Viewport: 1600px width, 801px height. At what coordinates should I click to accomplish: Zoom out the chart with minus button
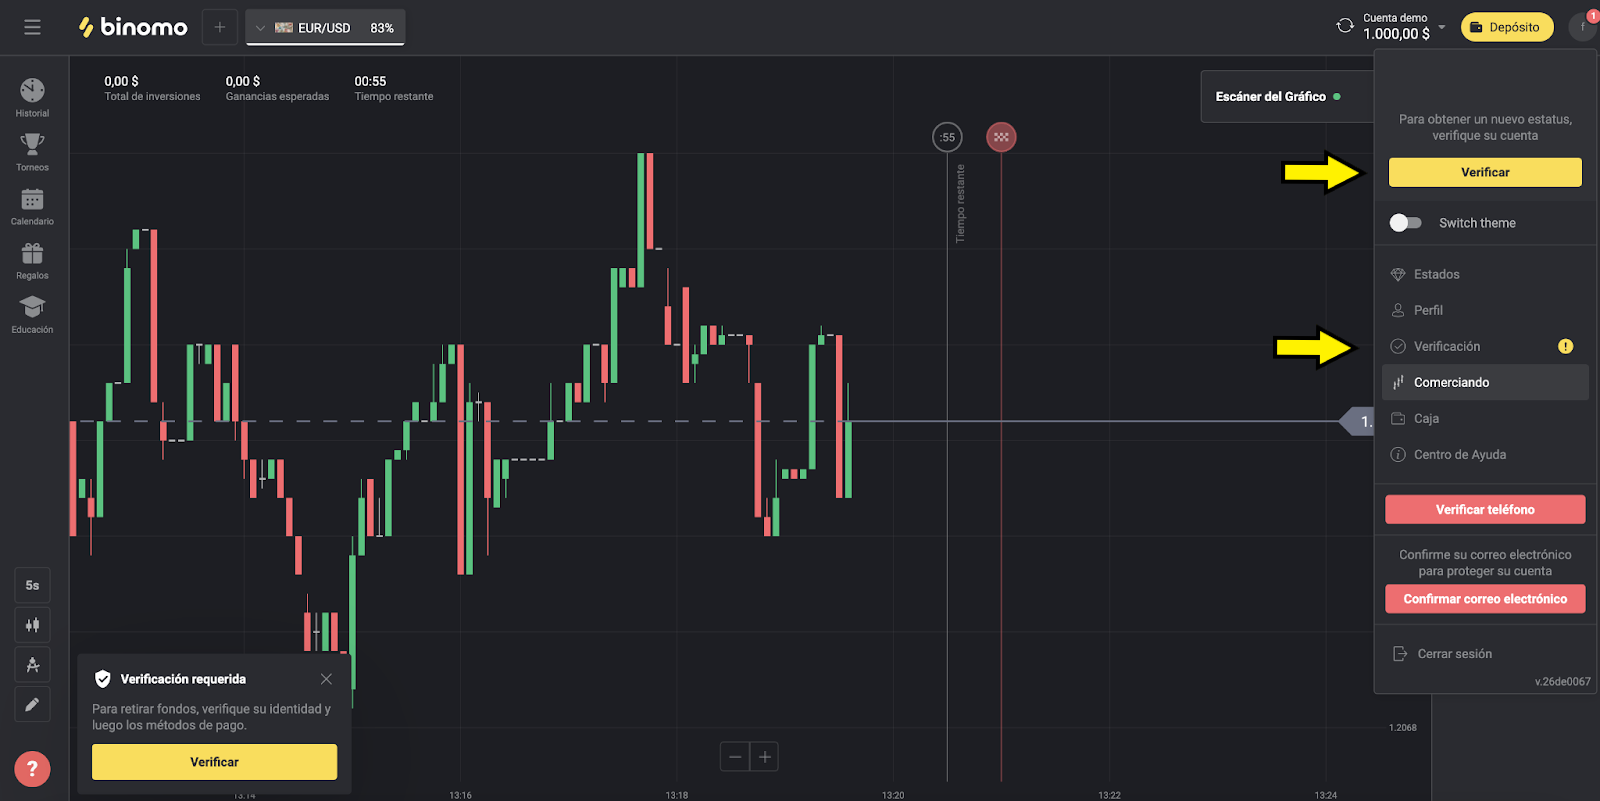[735, 757]
